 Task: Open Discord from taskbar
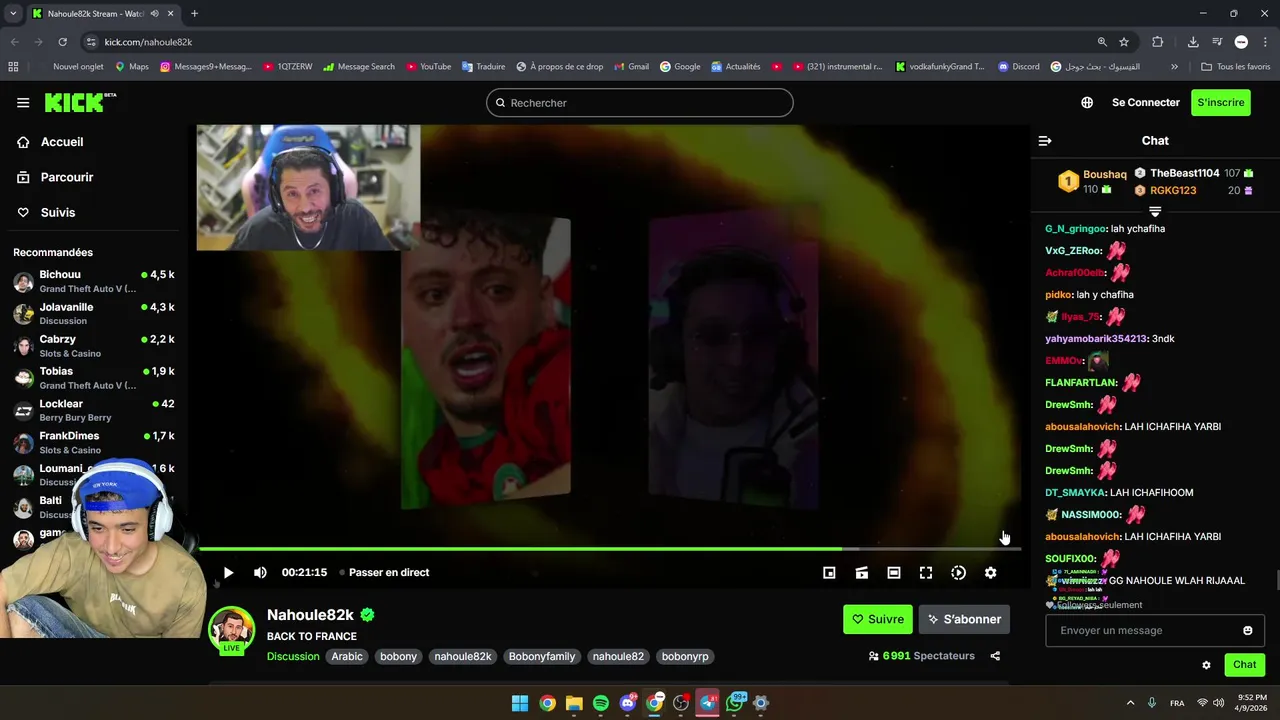tap(628, 703)
